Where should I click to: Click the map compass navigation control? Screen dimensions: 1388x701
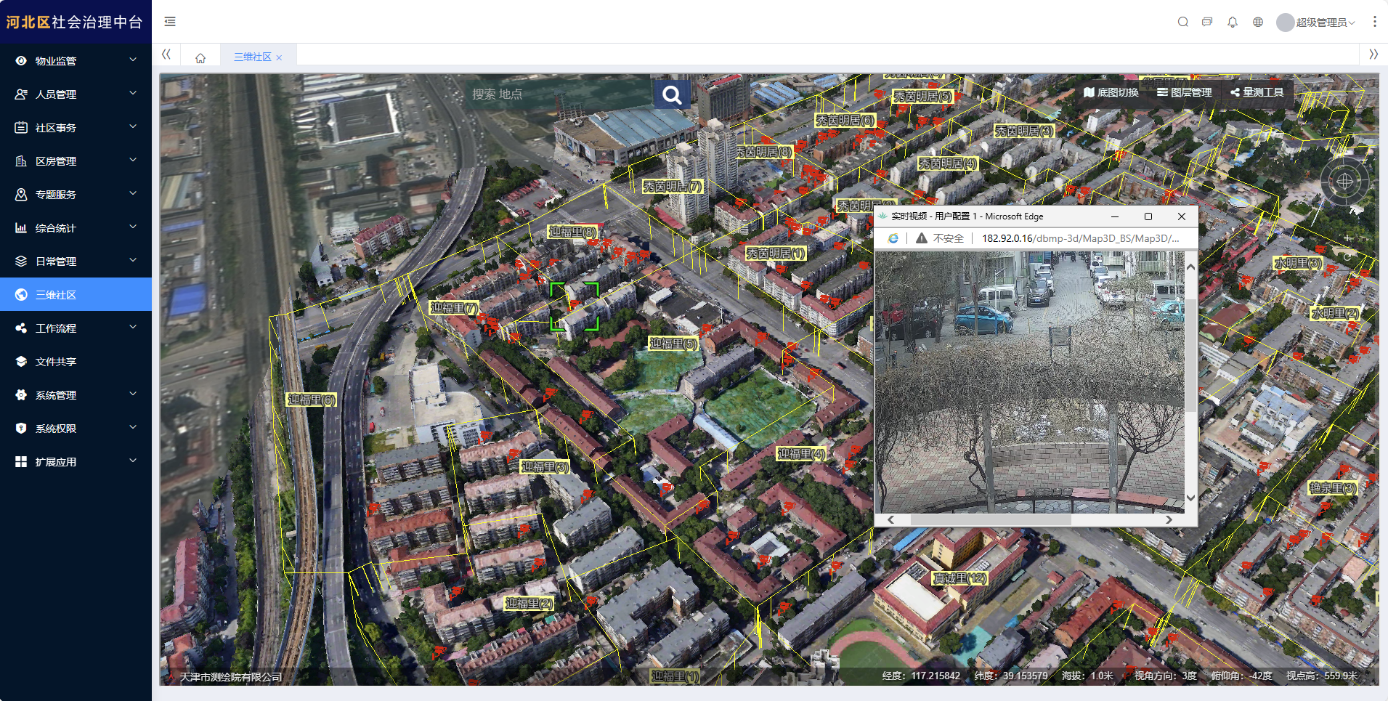click(x=1345, y=181)
